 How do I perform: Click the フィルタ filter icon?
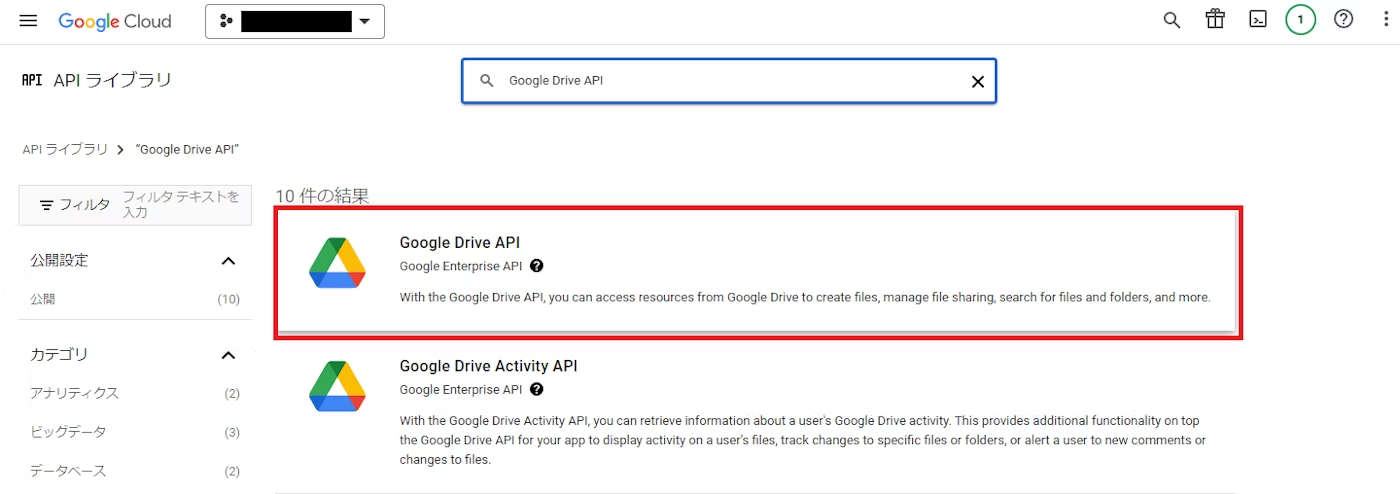(46, 205)
